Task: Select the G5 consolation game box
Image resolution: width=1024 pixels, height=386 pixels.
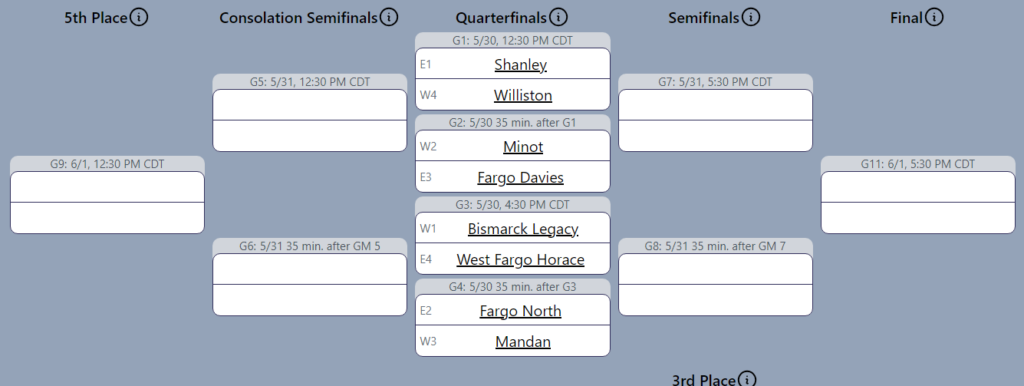Action: click(x=310, y=120)
